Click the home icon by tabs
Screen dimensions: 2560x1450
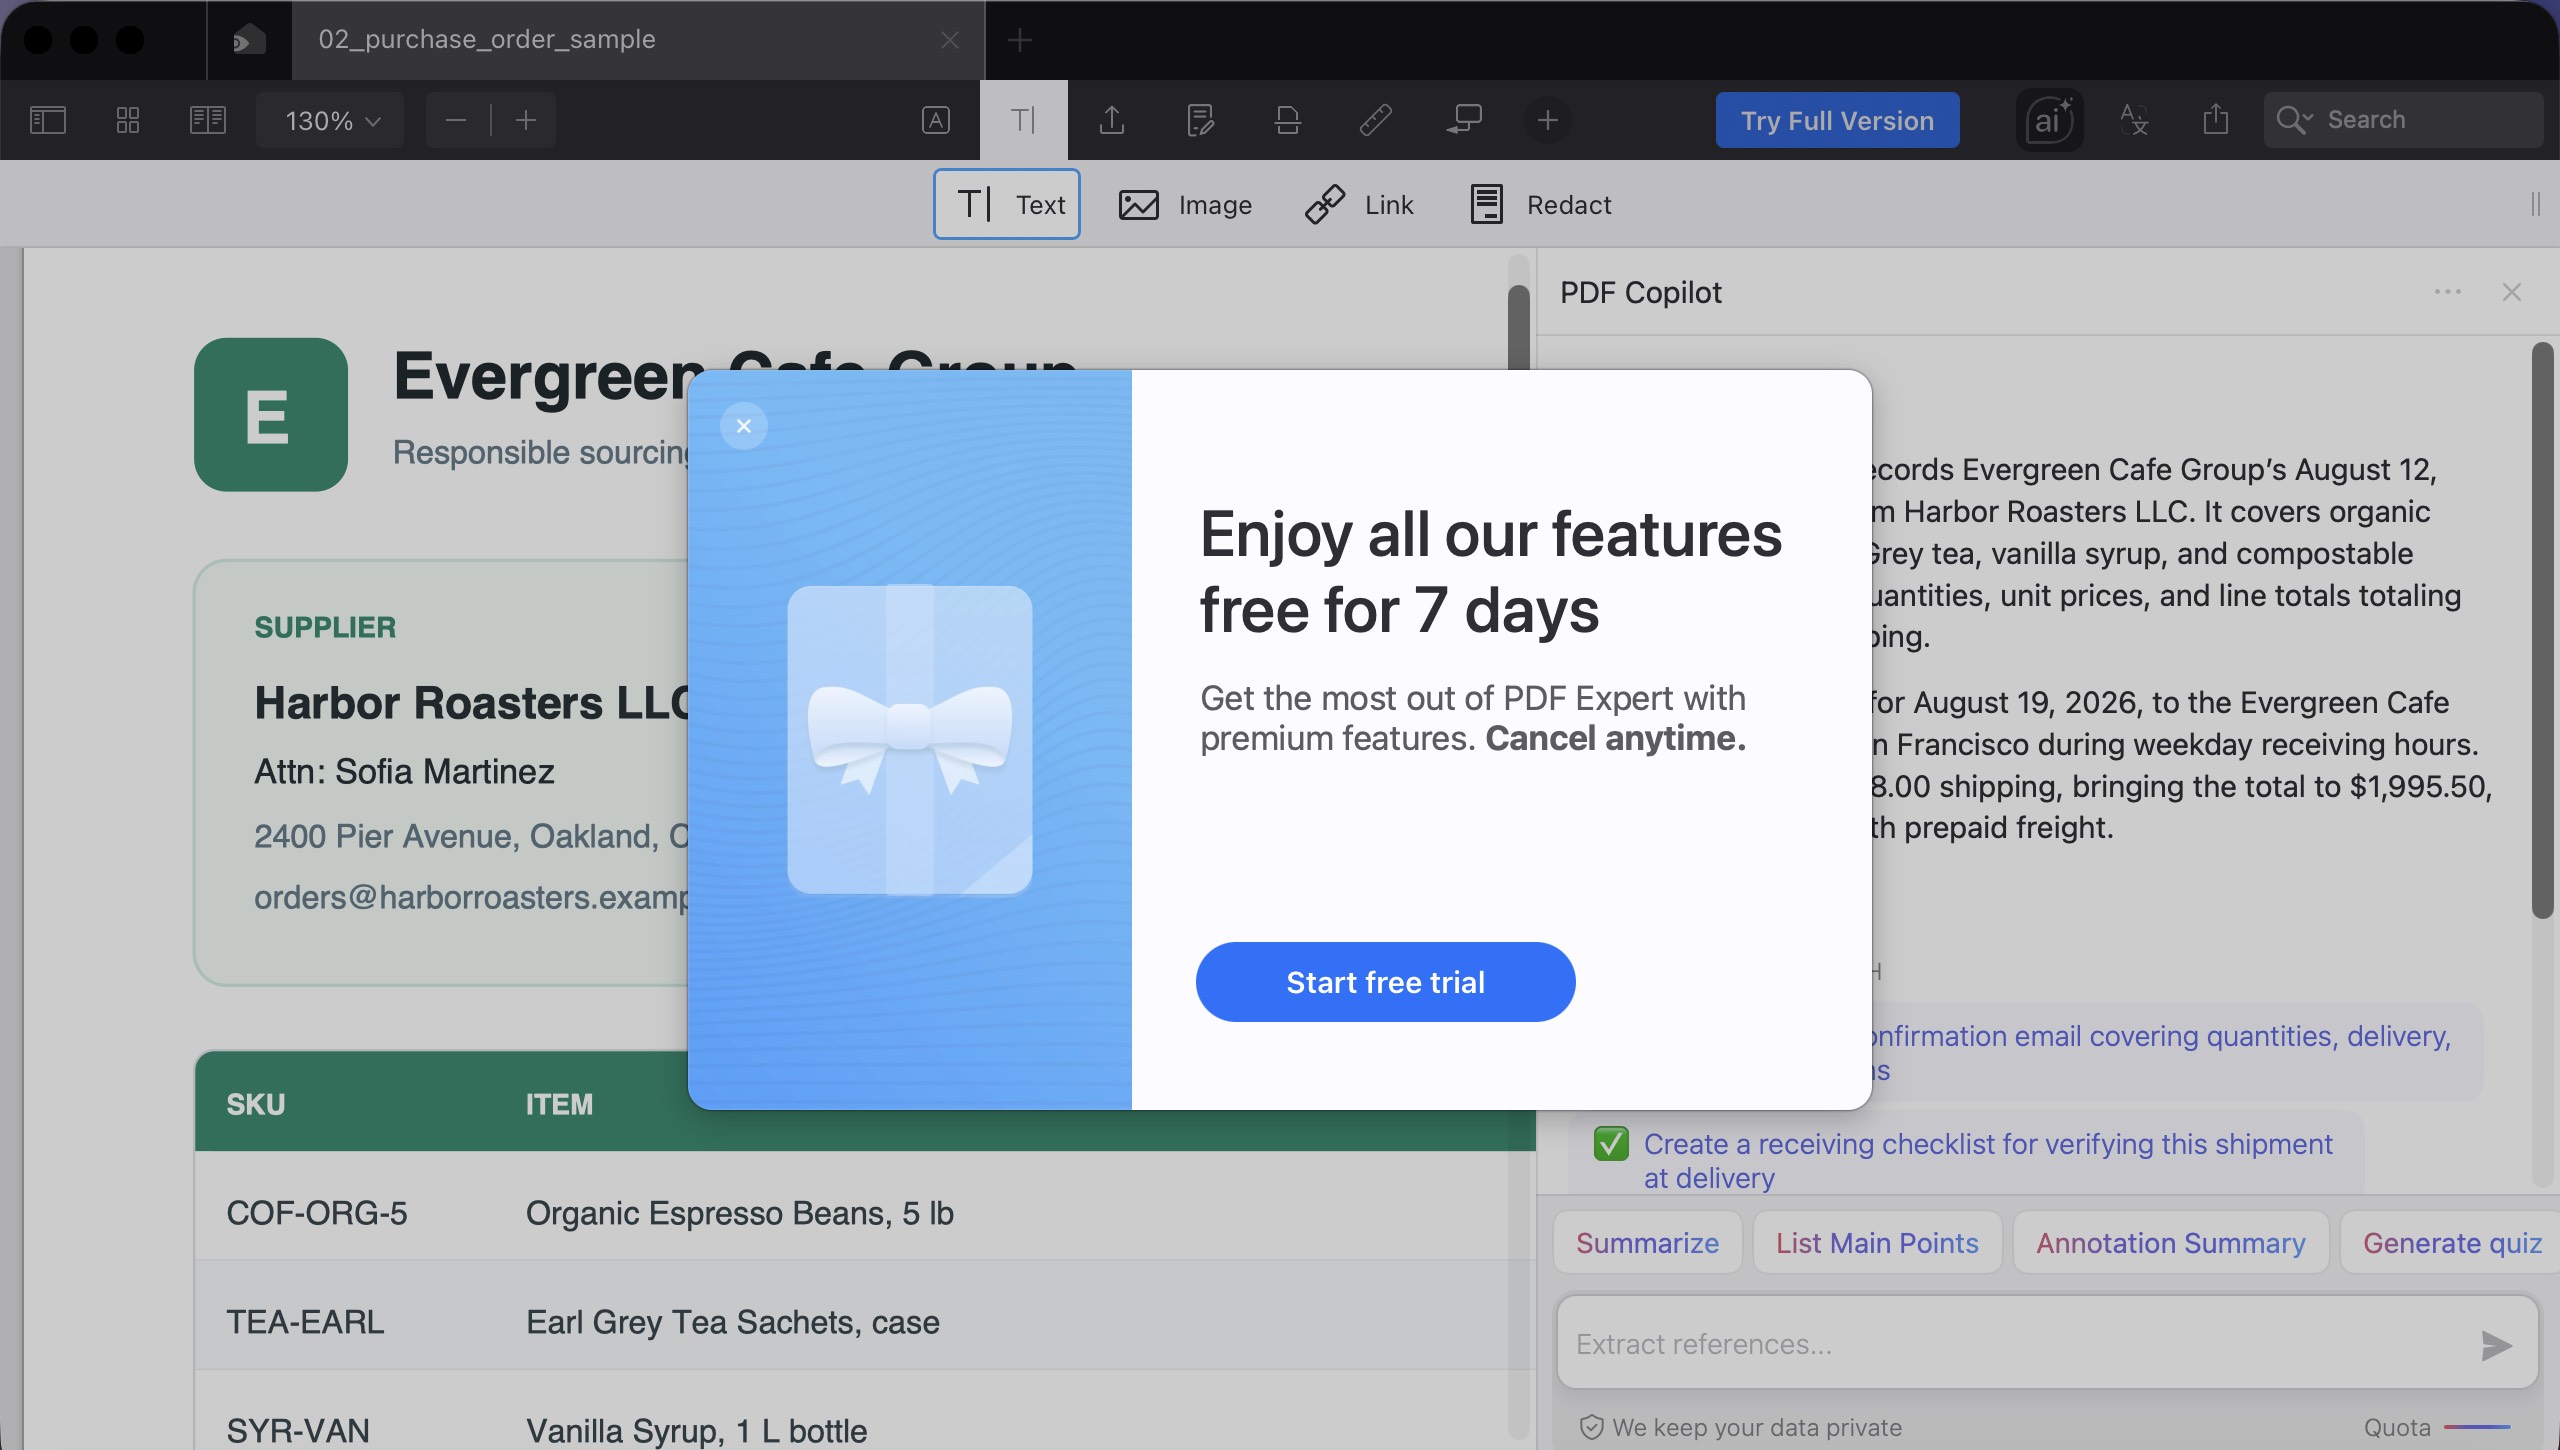coord(249,40)
